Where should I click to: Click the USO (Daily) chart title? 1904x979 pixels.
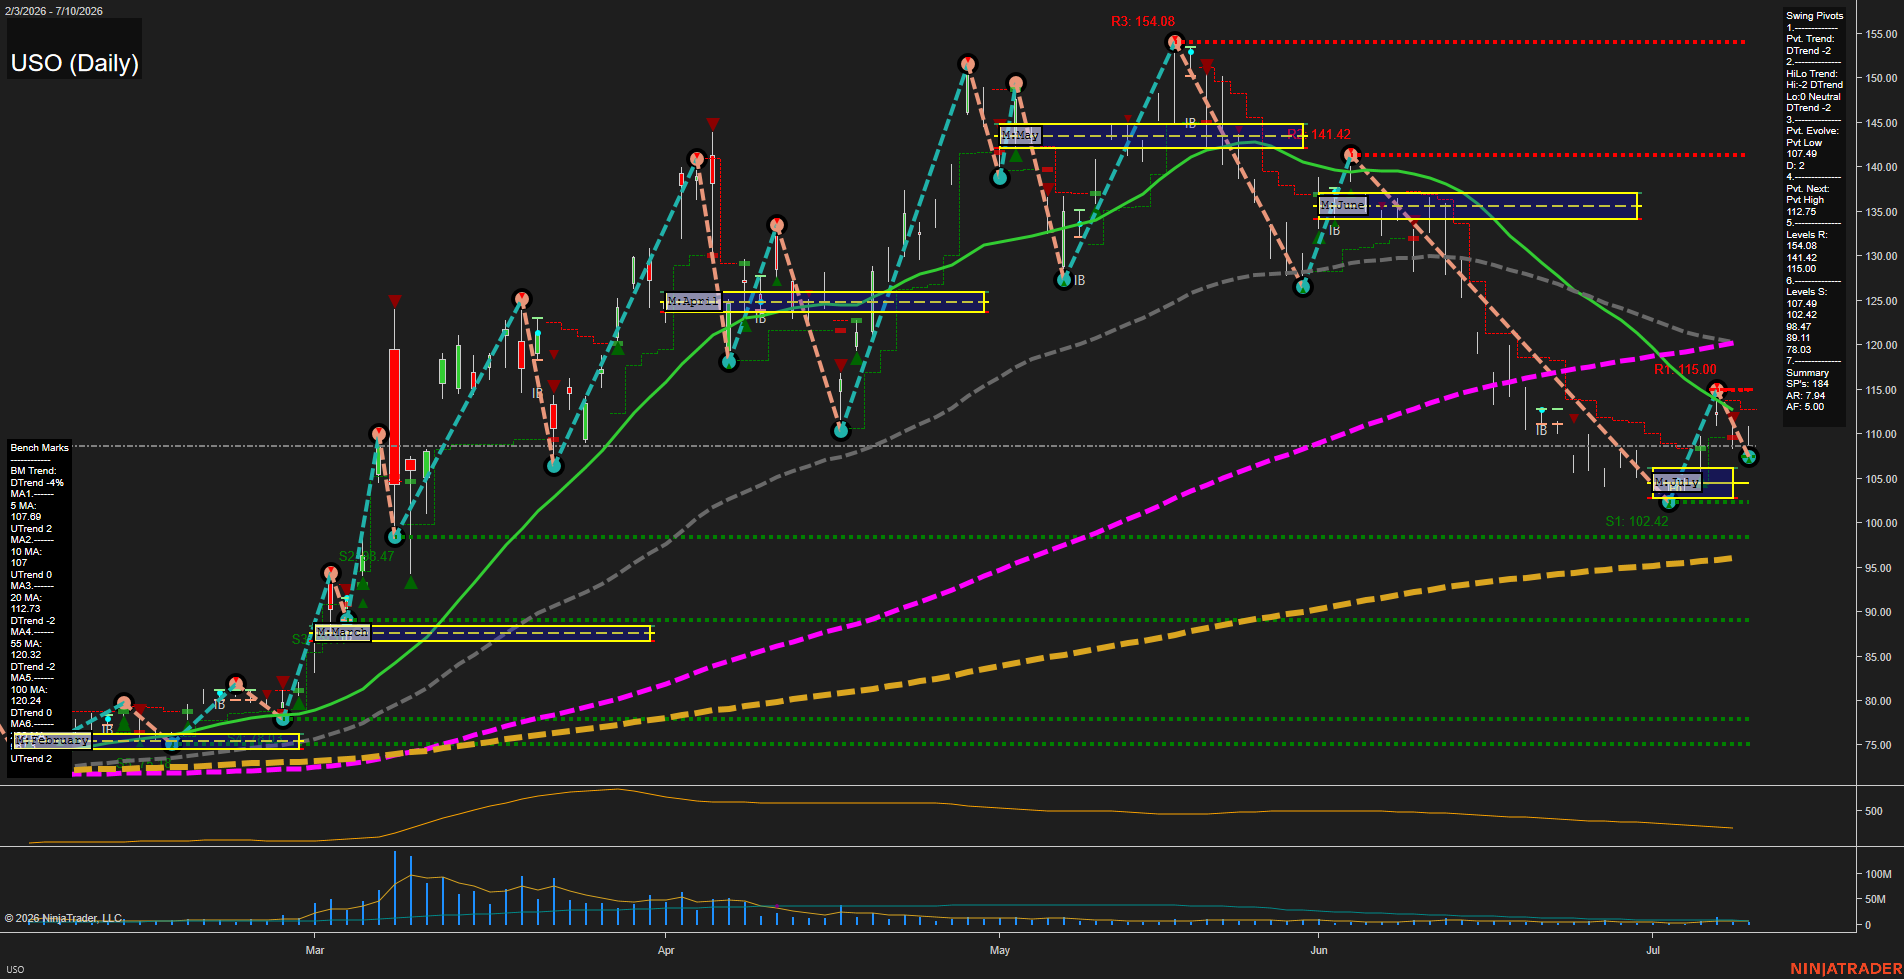[75, 63]
